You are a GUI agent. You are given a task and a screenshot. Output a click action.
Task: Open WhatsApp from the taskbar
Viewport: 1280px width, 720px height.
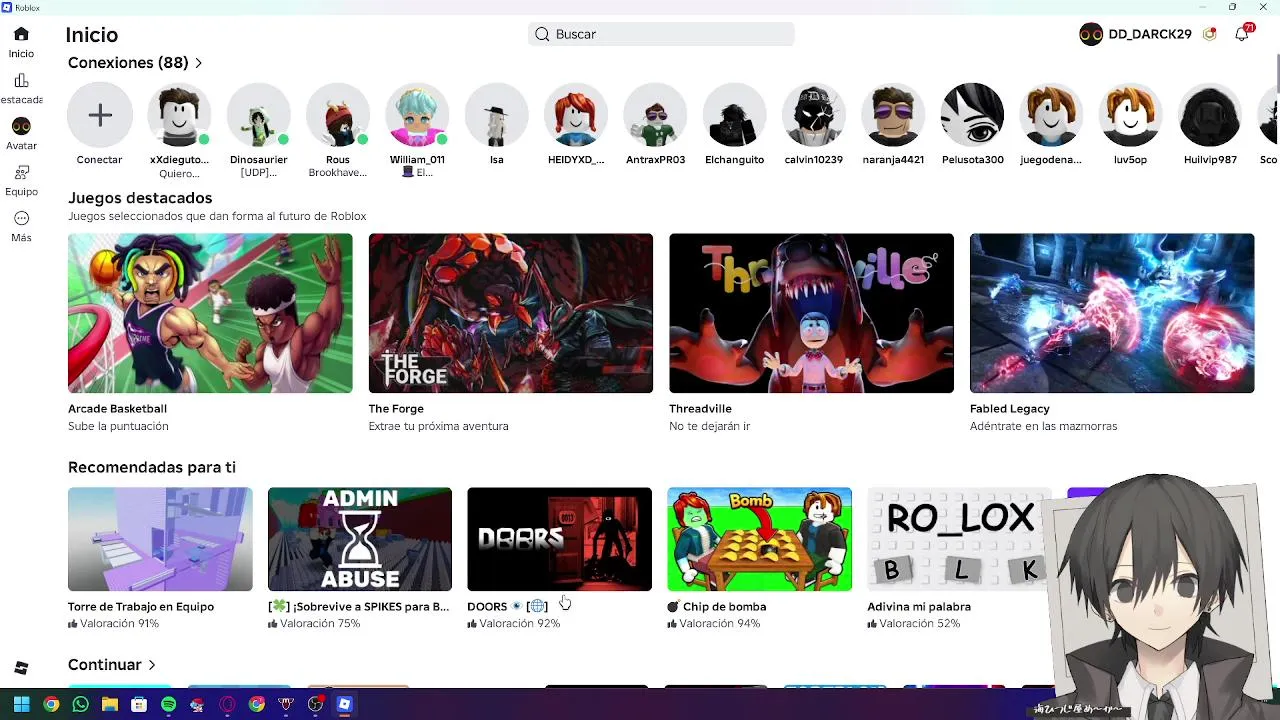pyautogui.click(x=80, y=704)
